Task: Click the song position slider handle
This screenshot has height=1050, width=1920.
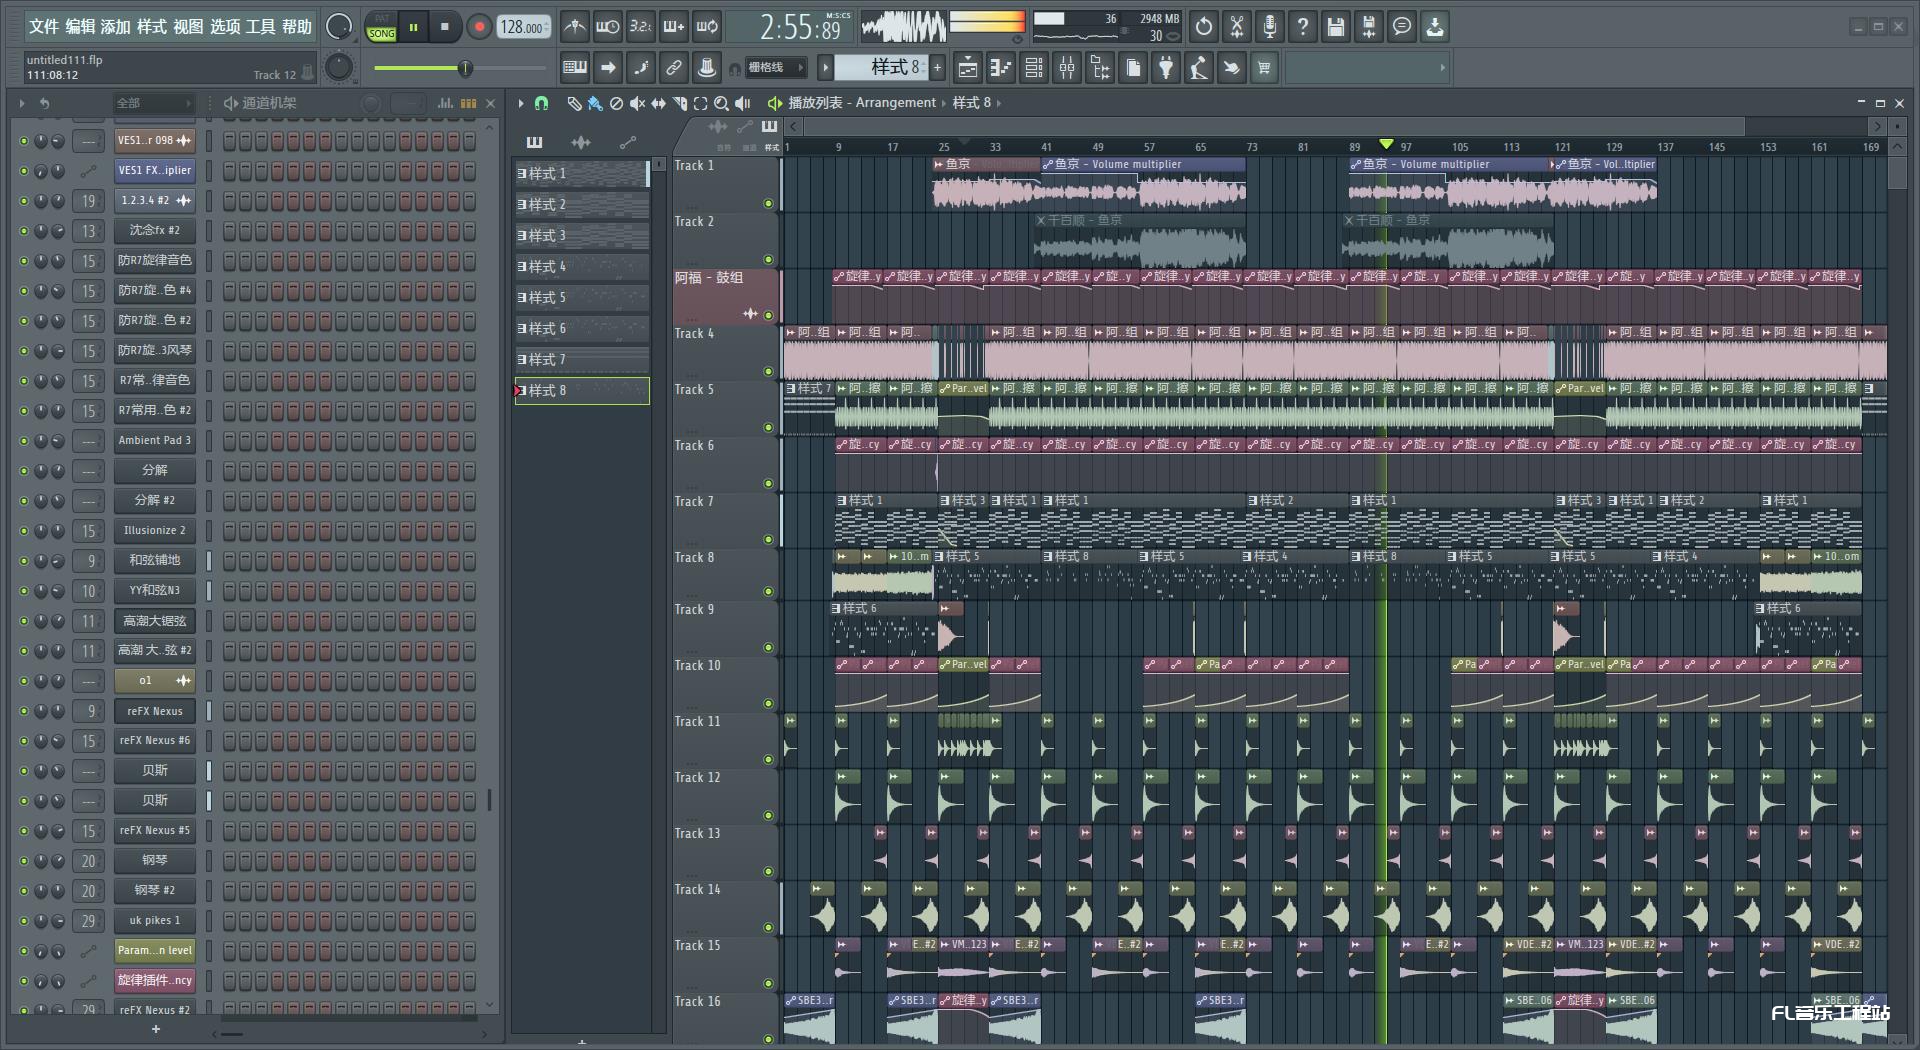Action: 465,68
